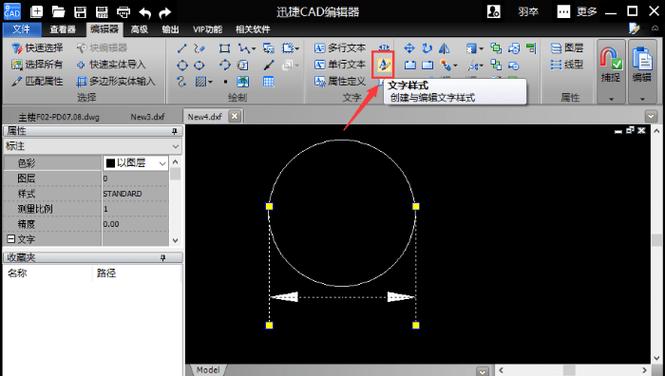Image resolution: width=665 pixels, height=376 pixels.
Task: Switch to the 相关软件 ribbon tab
Action: click(x=253, y=29)
